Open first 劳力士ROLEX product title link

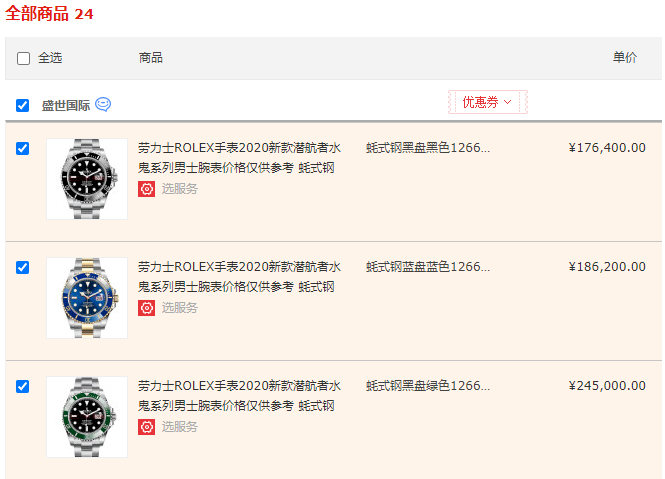(x=239, y=158)
